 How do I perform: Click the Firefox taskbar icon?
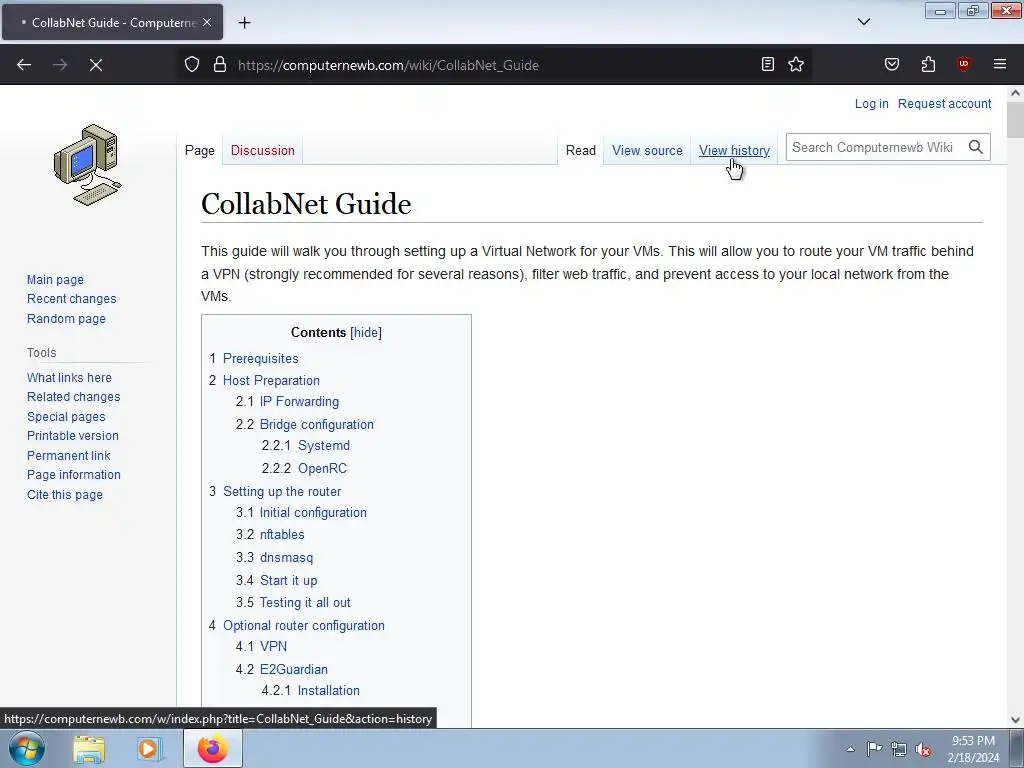[x=212, y=749]
